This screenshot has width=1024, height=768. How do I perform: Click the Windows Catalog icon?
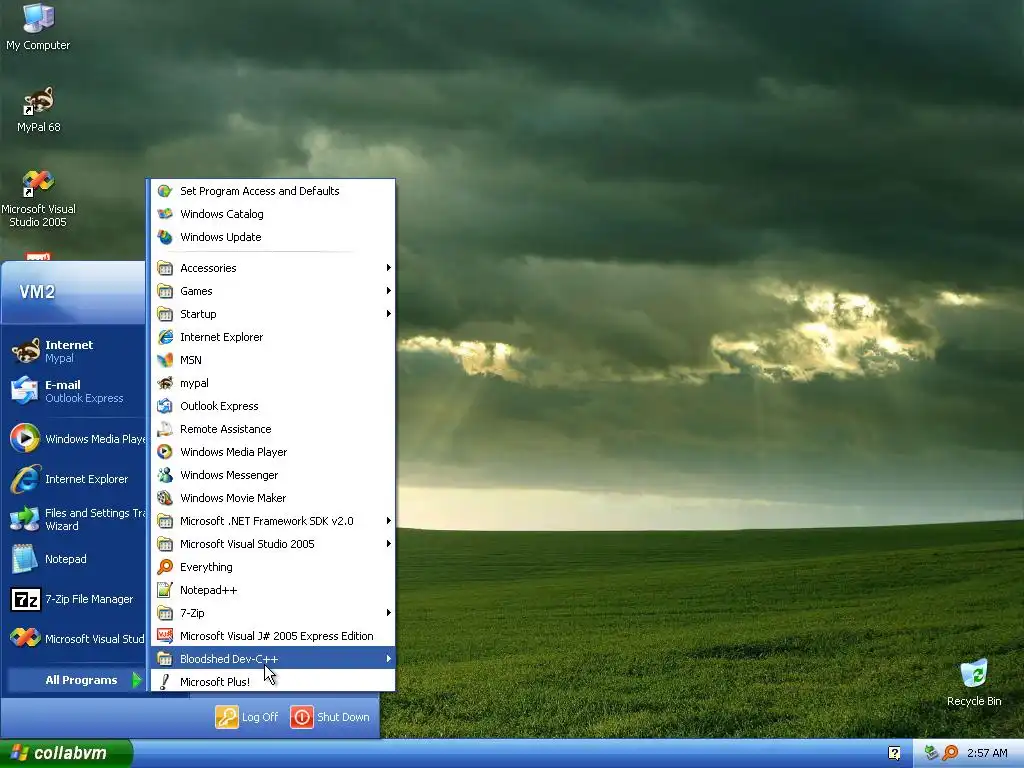[x=165, y=214]
